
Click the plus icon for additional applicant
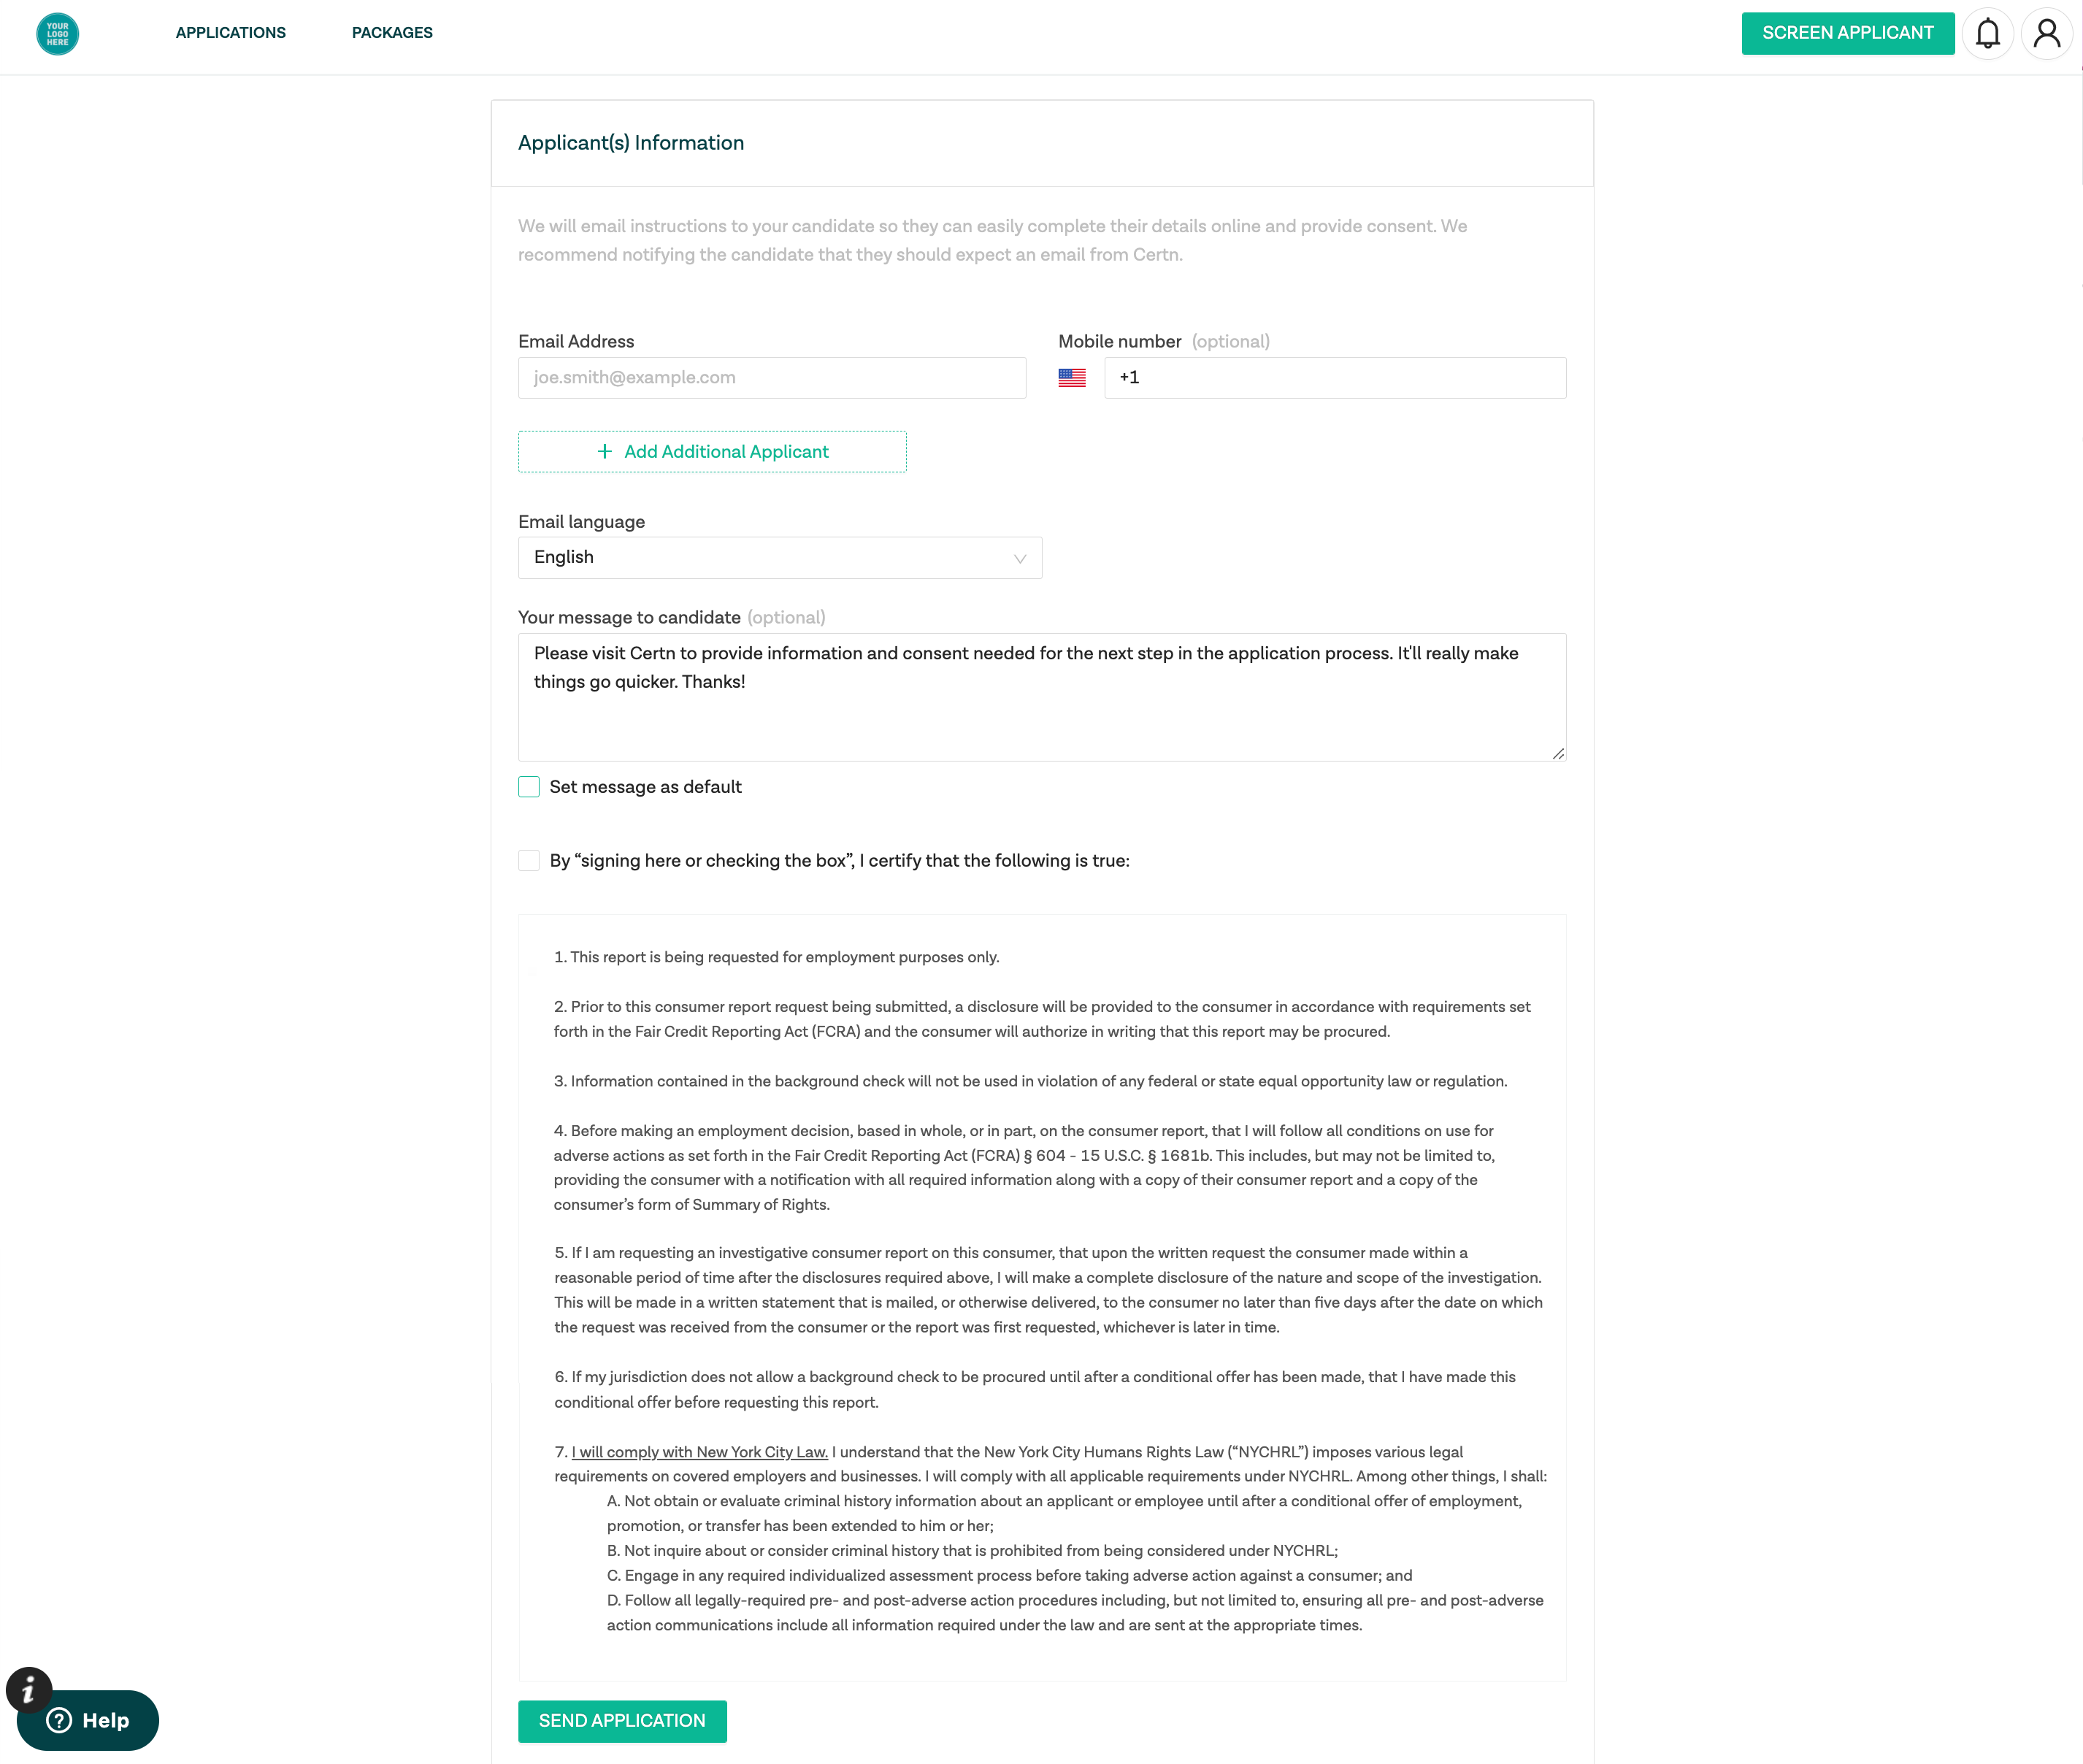point(604,452)
